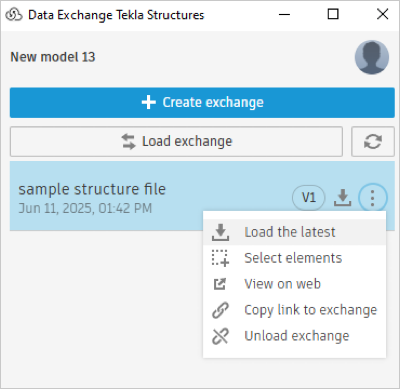Select the sample structure file row
Screen dimensions: 400x389
point(202,196)
